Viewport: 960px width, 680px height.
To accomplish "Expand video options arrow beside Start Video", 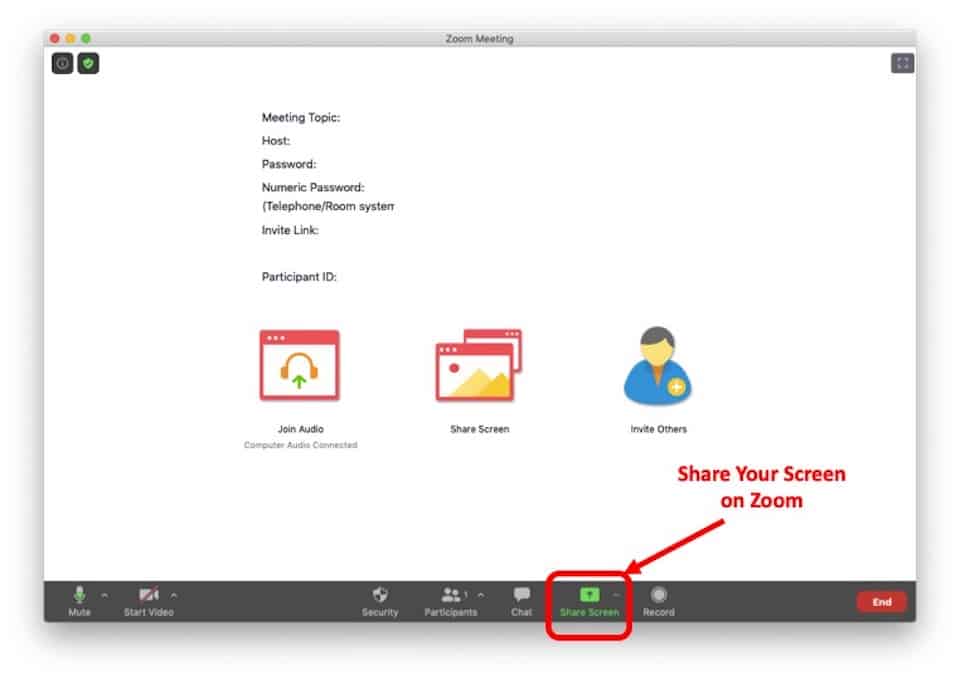I will (174, 595).
